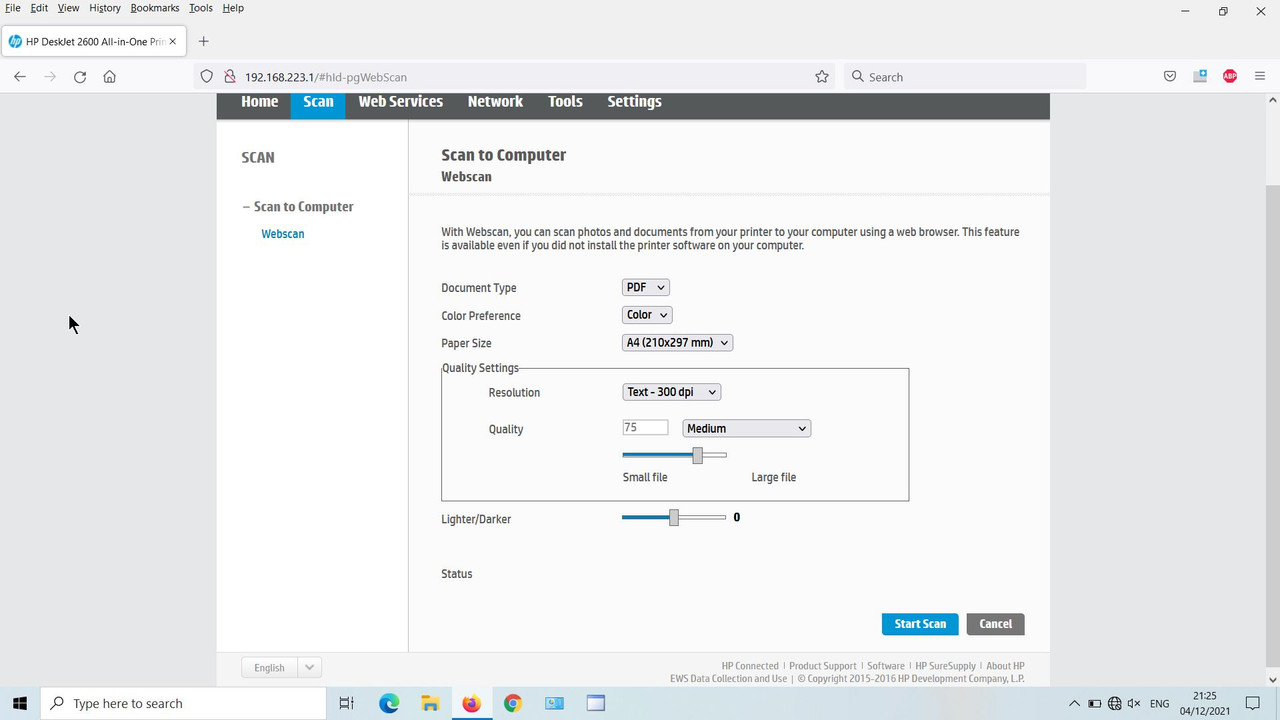Image resolution: width=1280 pixels, height=720 pixels.
Task: Open the Firefox application menu (hamburger)
Action: (1260, 77)
